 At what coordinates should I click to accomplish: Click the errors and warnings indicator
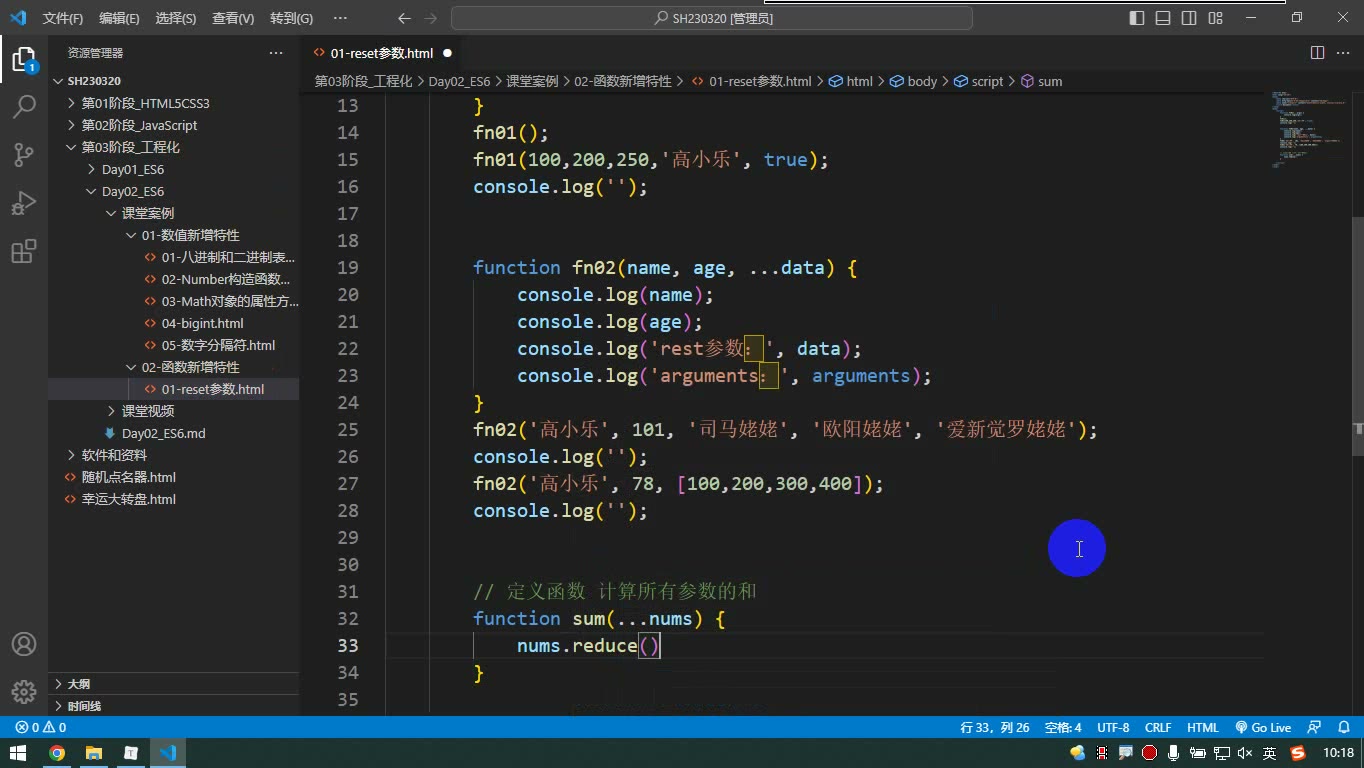(x=40, y=728)
